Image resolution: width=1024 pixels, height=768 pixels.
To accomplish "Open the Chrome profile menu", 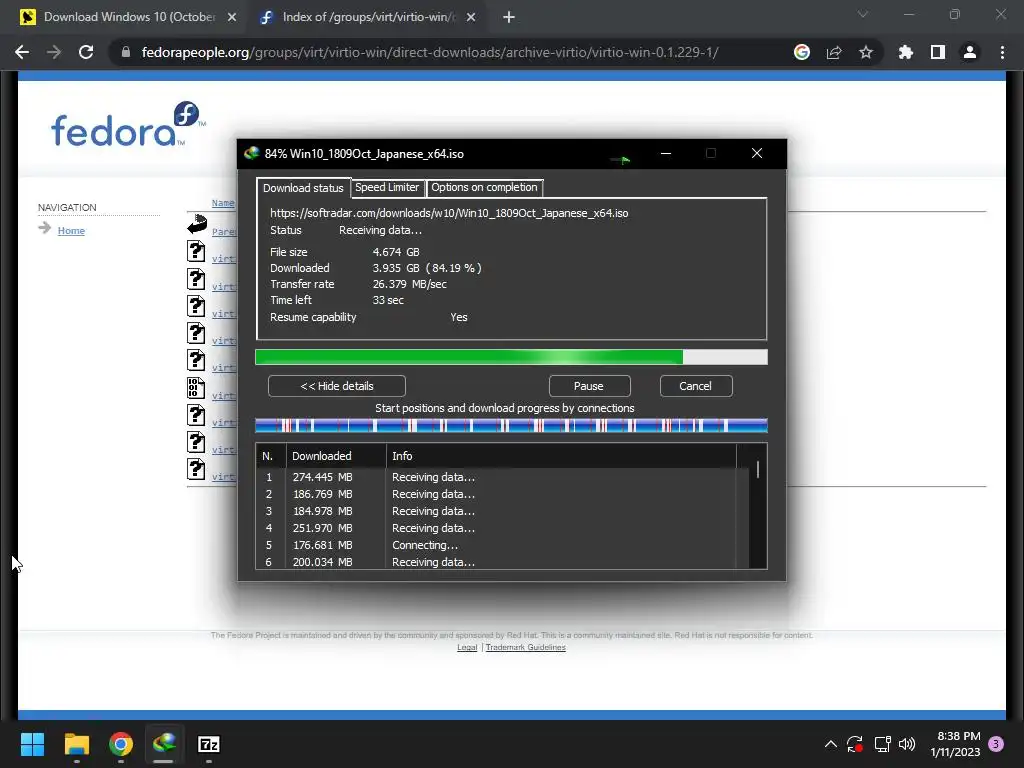I will click(x=970, y=52).
